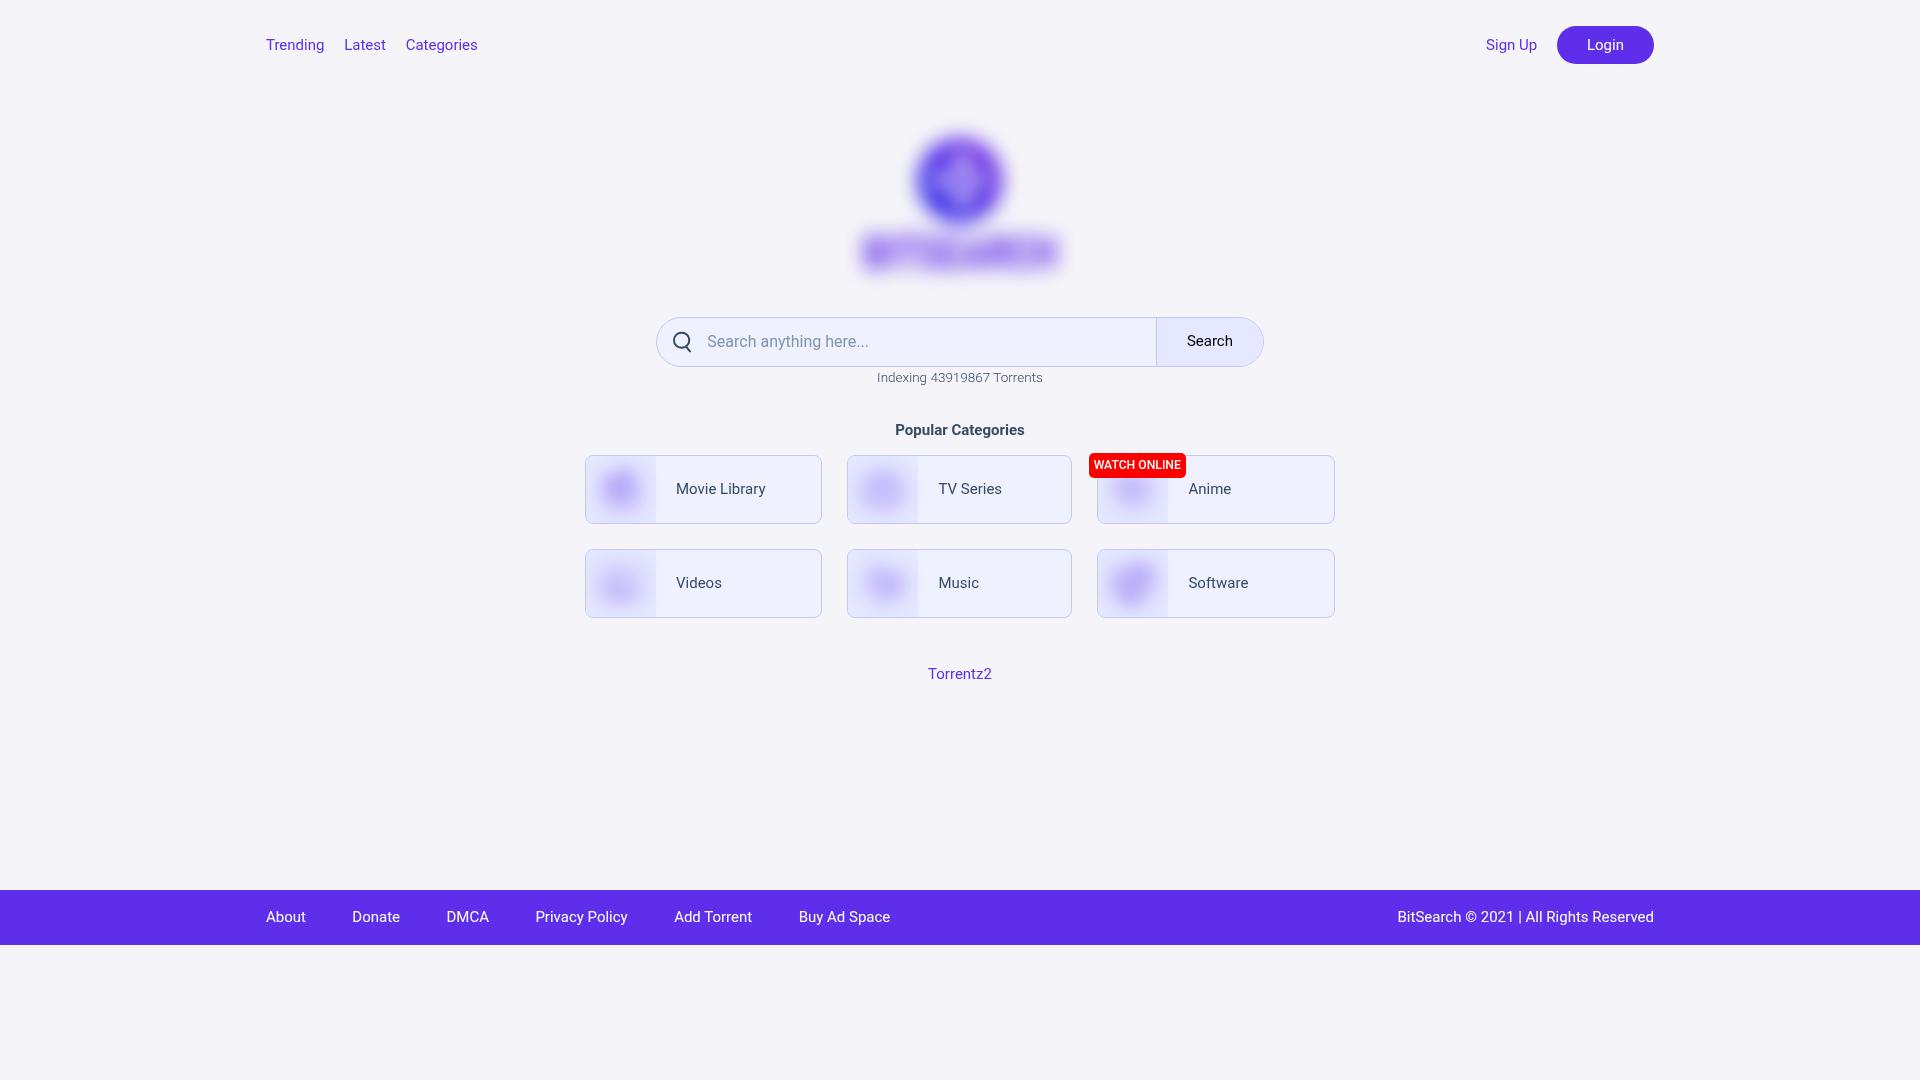This screenshot has height=1080, width=1920.
Task: Open the Latest page
Action: tap(364, 45)
